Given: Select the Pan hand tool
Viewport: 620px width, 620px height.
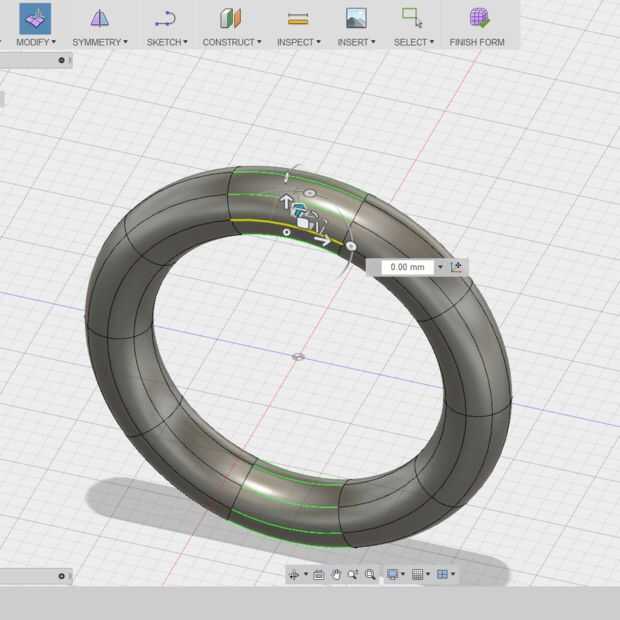Looking at the screenshot, I should (x=336, y=575).
